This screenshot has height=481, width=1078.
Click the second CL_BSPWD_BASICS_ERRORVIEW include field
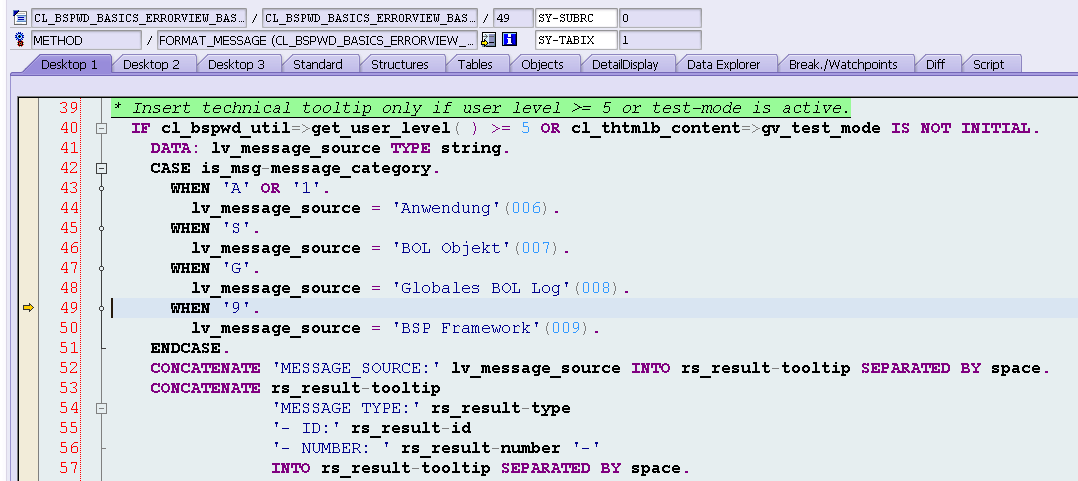point(370,18)
